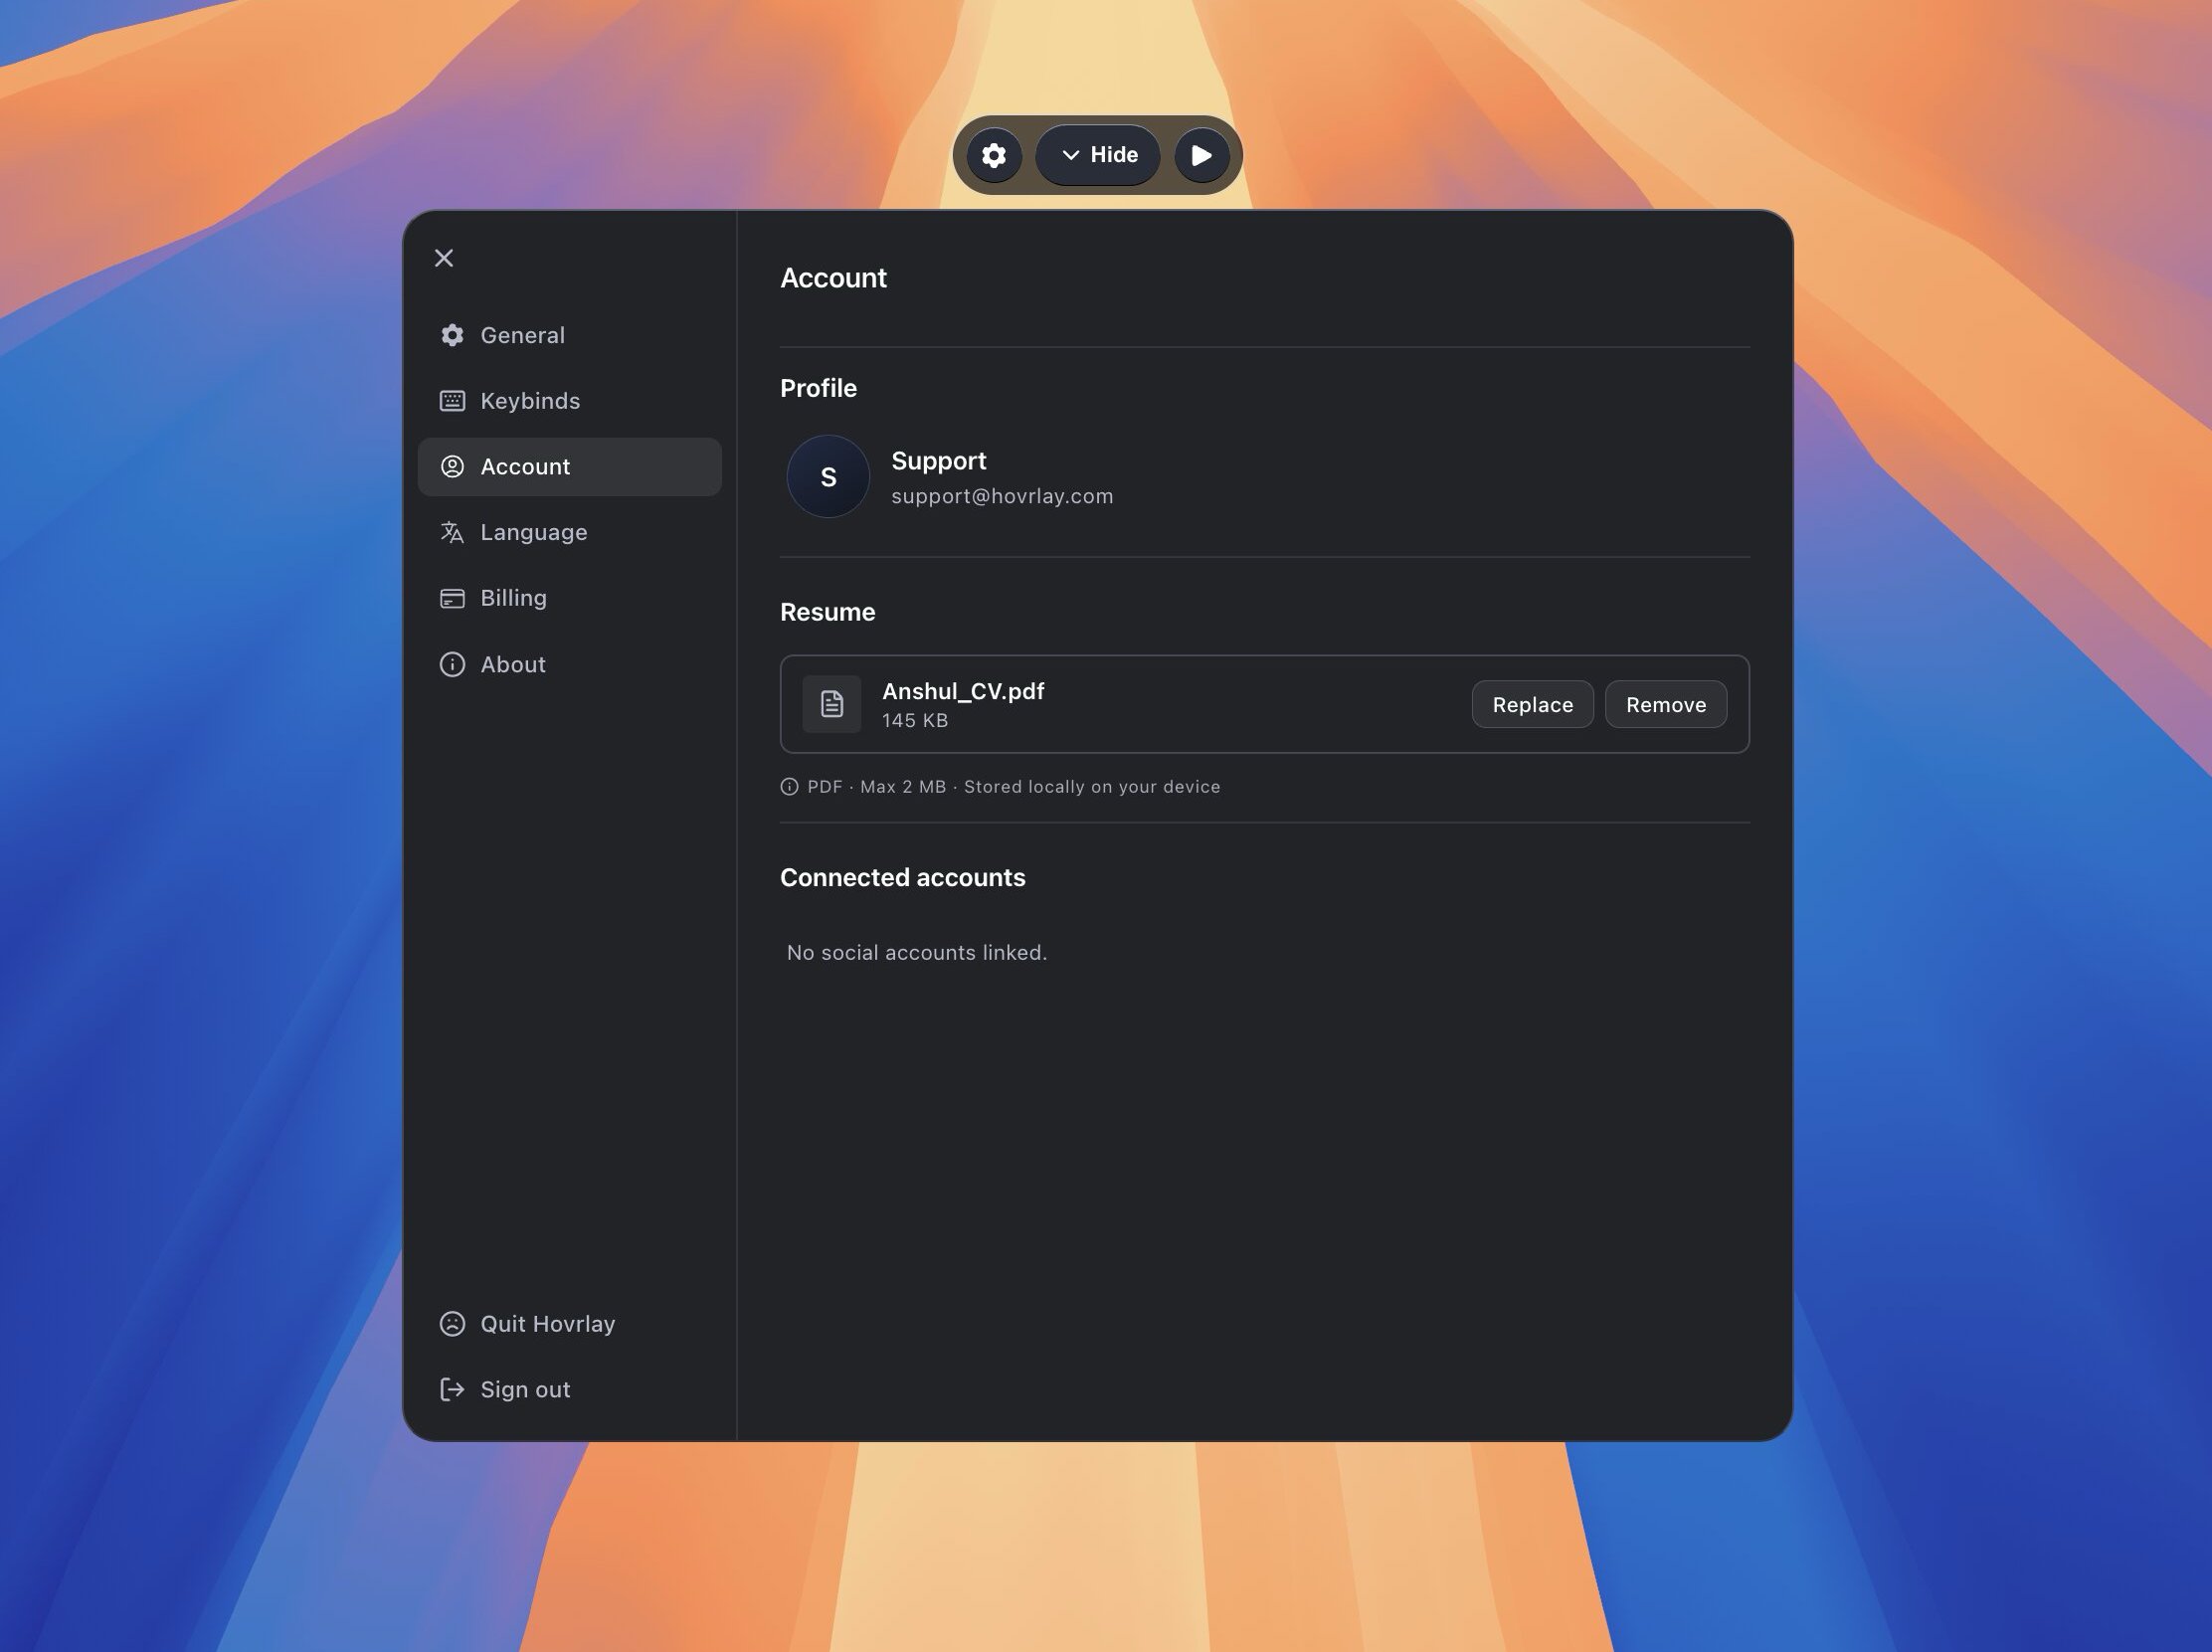Click the Connected accounts heading

[902, 877]
